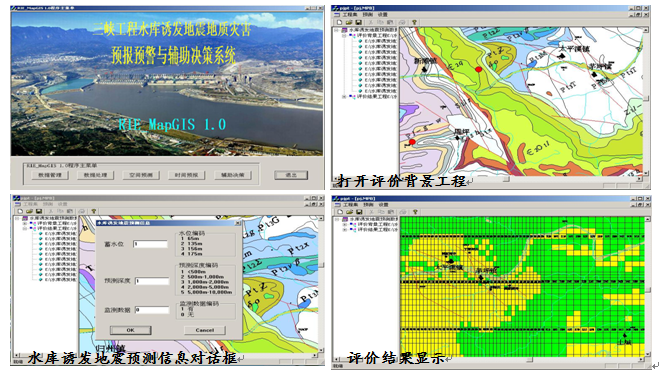Expand 评价结果工程 node in 打开评价背景工程 window

pyautogui.click(x=344, y=97)
